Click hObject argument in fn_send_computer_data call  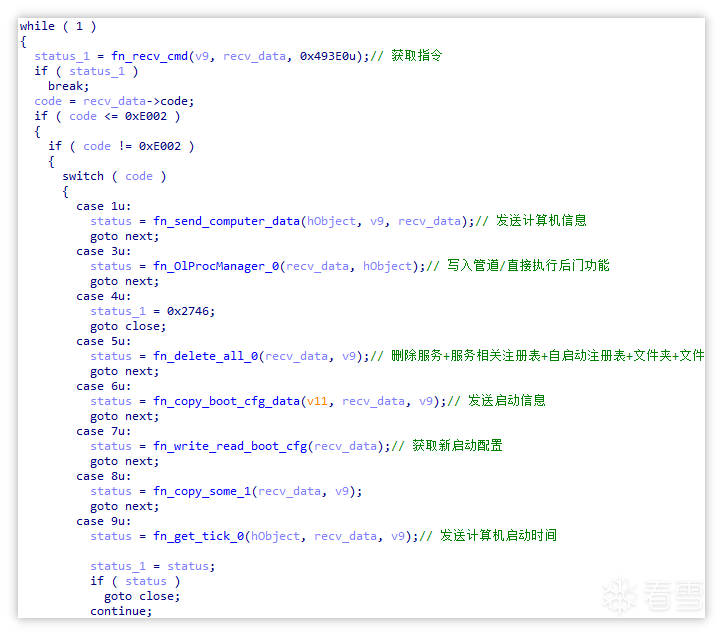point(332,221)
